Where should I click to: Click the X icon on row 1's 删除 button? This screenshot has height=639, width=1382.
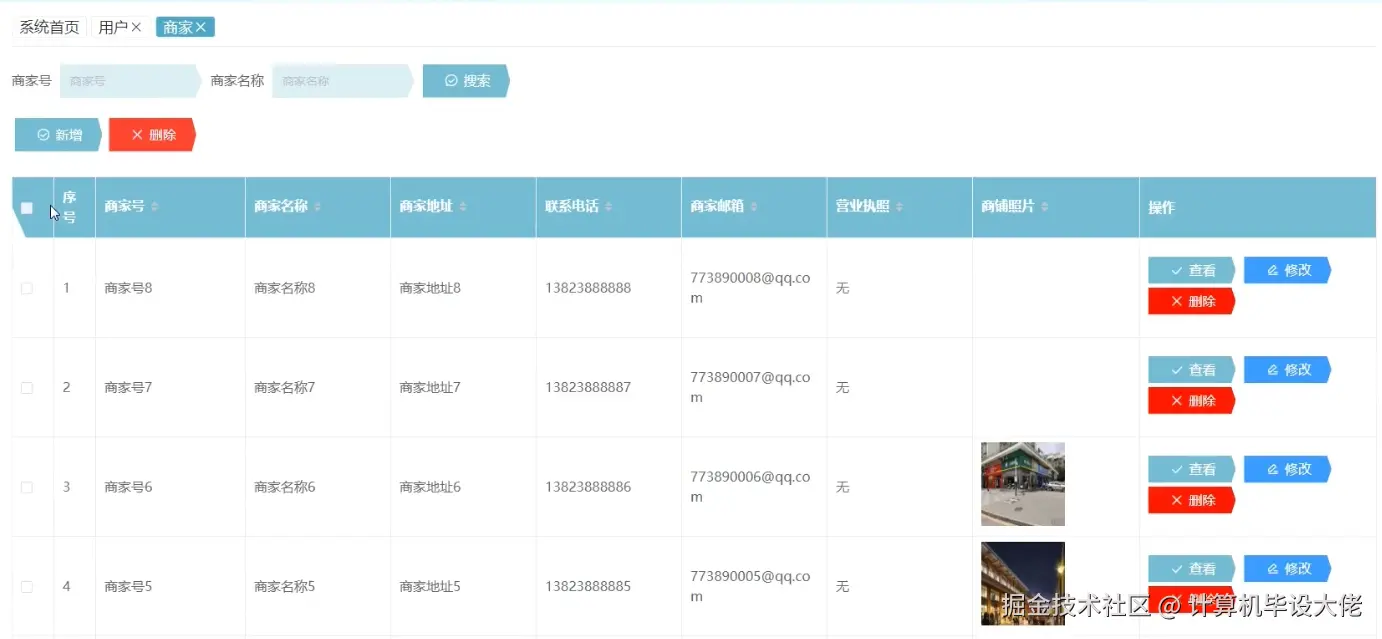click(1177, 301)
